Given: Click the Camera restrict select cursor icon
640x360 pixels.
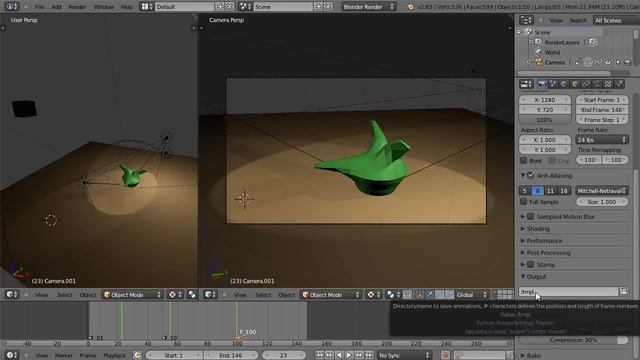Looking at the screenshot, I should point(618,62).
